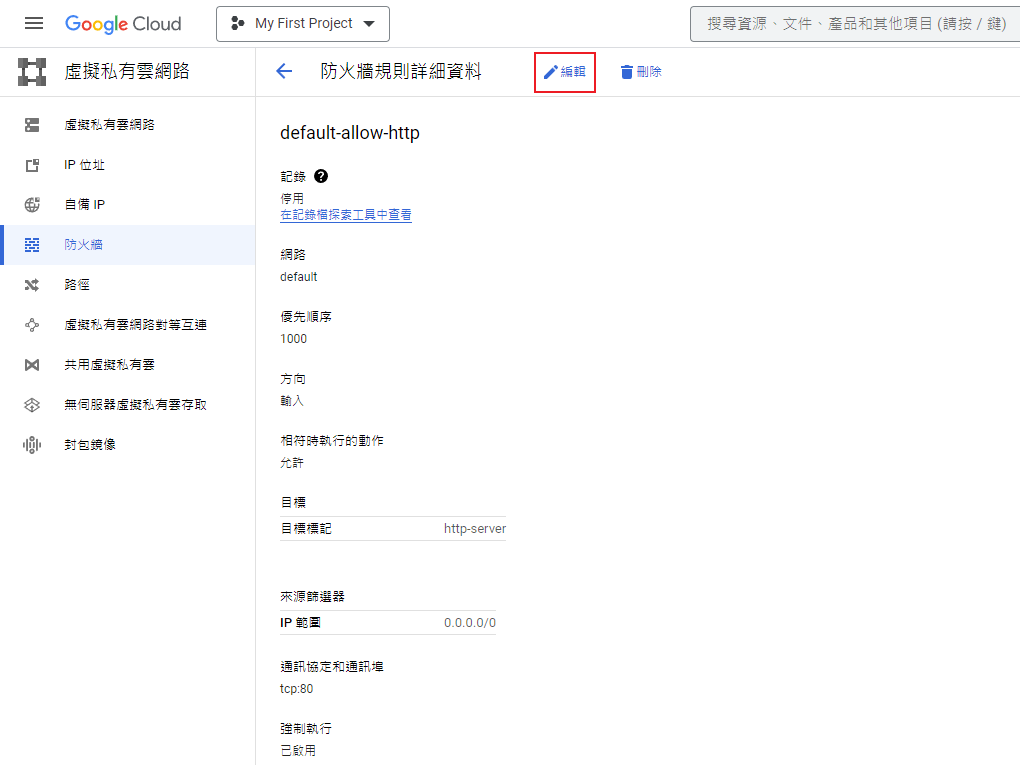Open the My First Project picker
1020x765 pixels.
[303, 23]
